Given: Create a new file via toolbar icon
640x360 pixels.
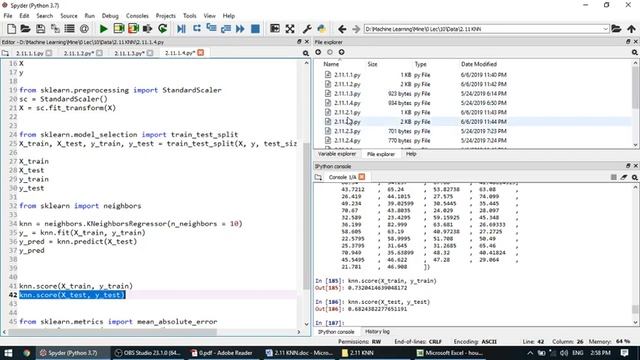Looking at the screenshot, I should [x=11, y=29].
